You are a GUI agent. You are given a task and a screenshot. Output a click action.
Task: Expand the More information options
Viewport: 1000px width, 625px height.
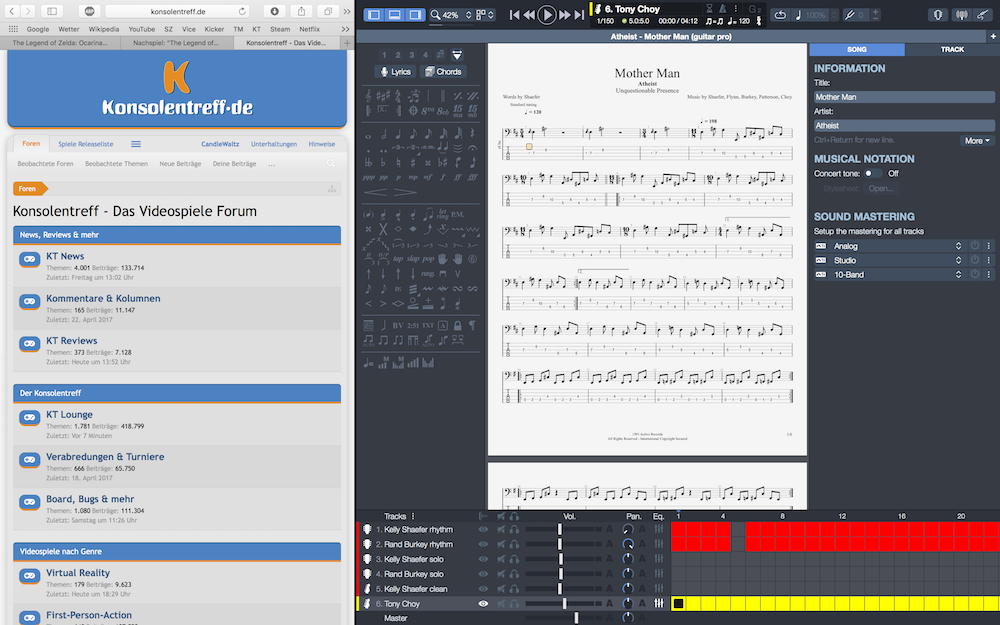[977, 140]
